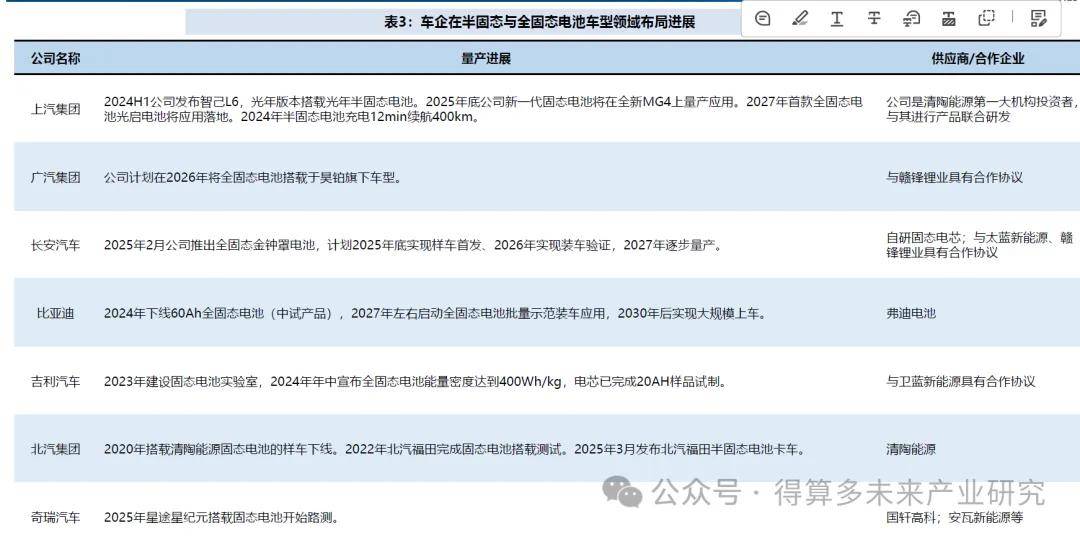Click the 奇瑞汽车 company cell
This screenshot has width=1080, height=536.
click(56, 517)
